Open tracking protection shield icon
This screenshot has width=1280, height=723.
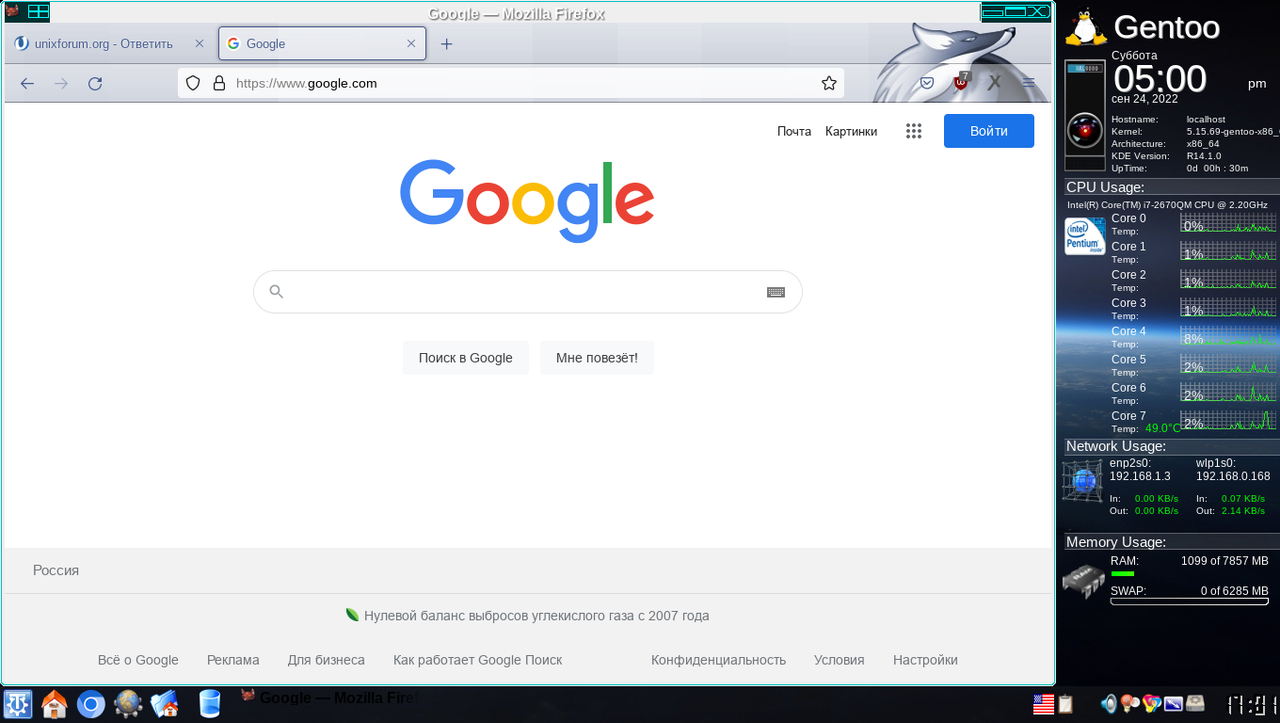coord(194,84)
